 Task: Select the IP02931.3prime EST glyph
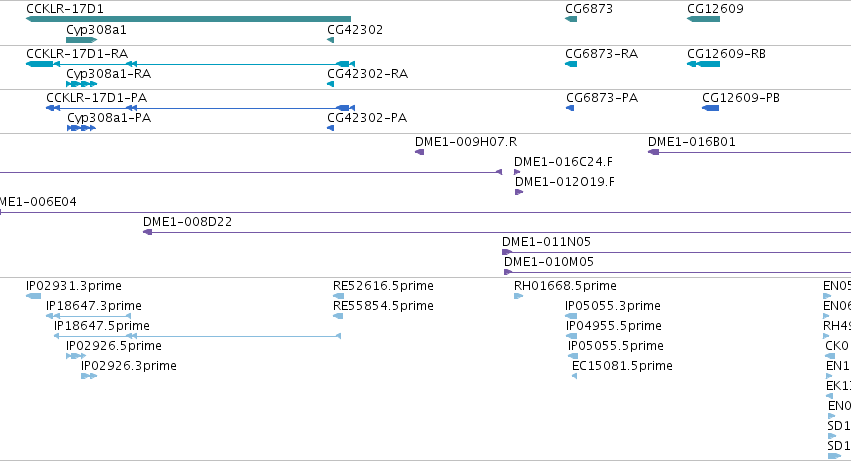[x=34, y=296]
